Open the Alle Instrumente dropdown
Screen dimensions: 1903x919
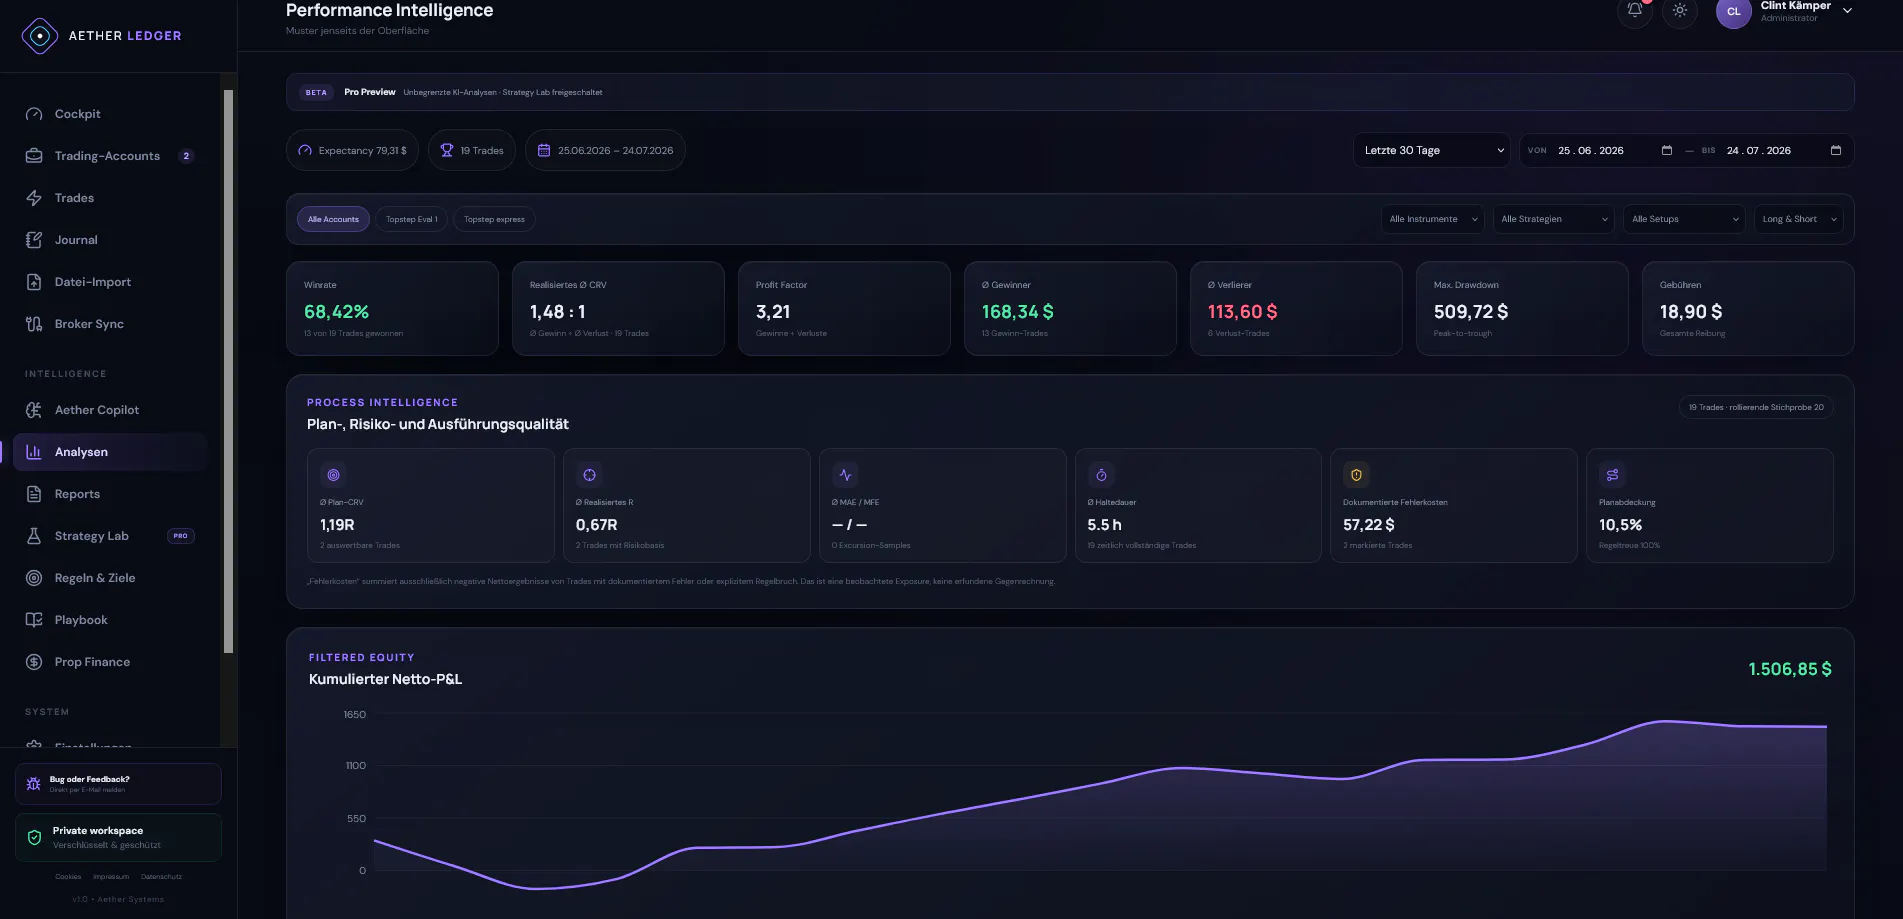1433,220
